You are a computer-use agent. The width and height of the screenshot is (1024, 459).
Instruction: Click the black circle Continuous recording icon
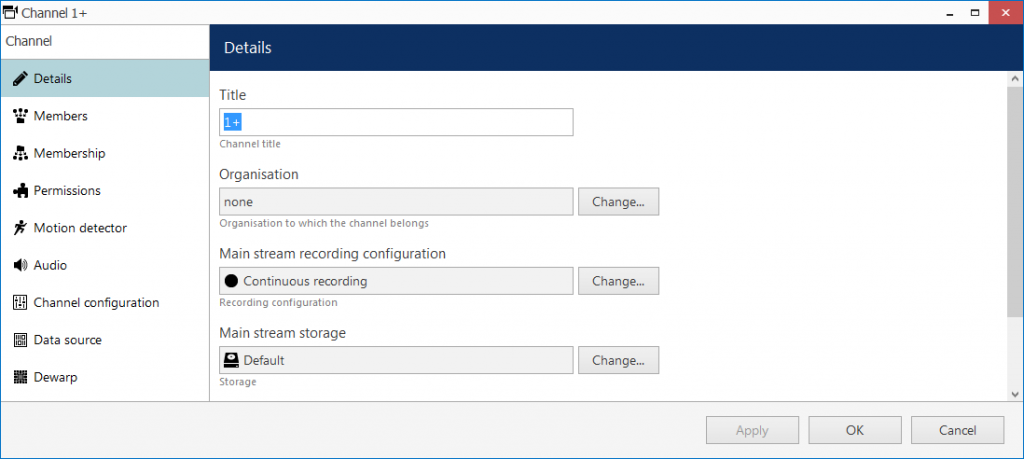[231, 281]
